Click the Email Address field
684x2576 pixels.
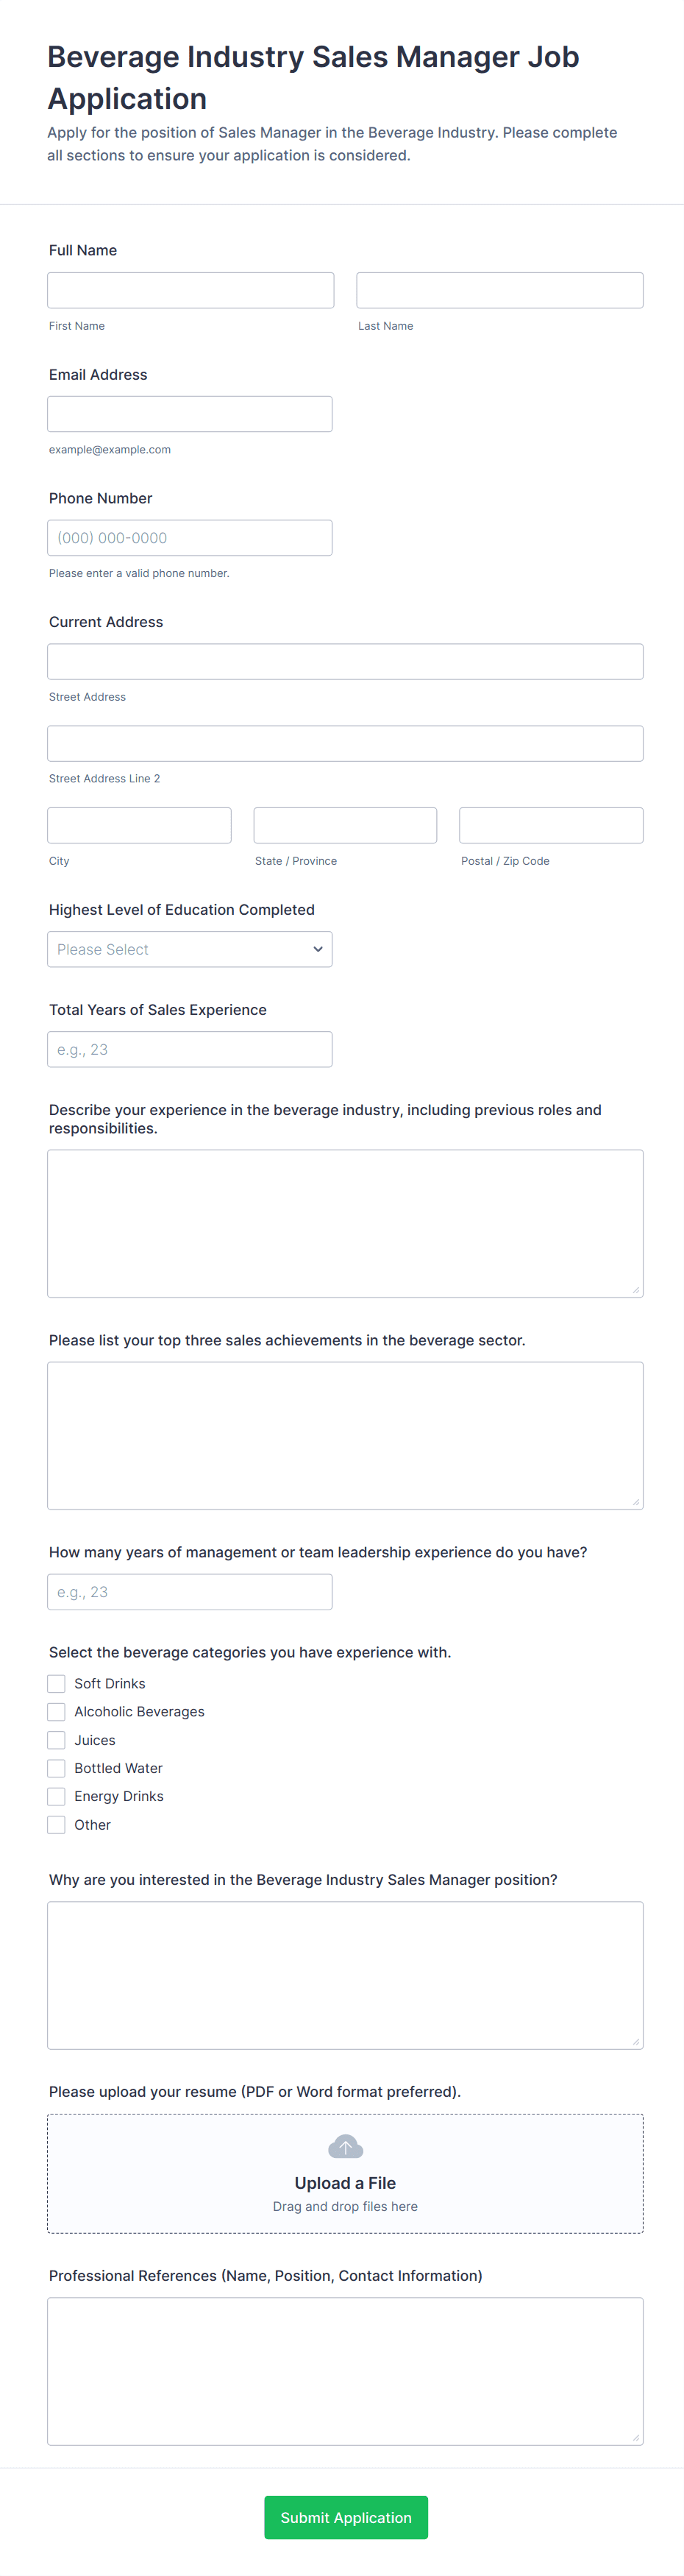[190, 414]
